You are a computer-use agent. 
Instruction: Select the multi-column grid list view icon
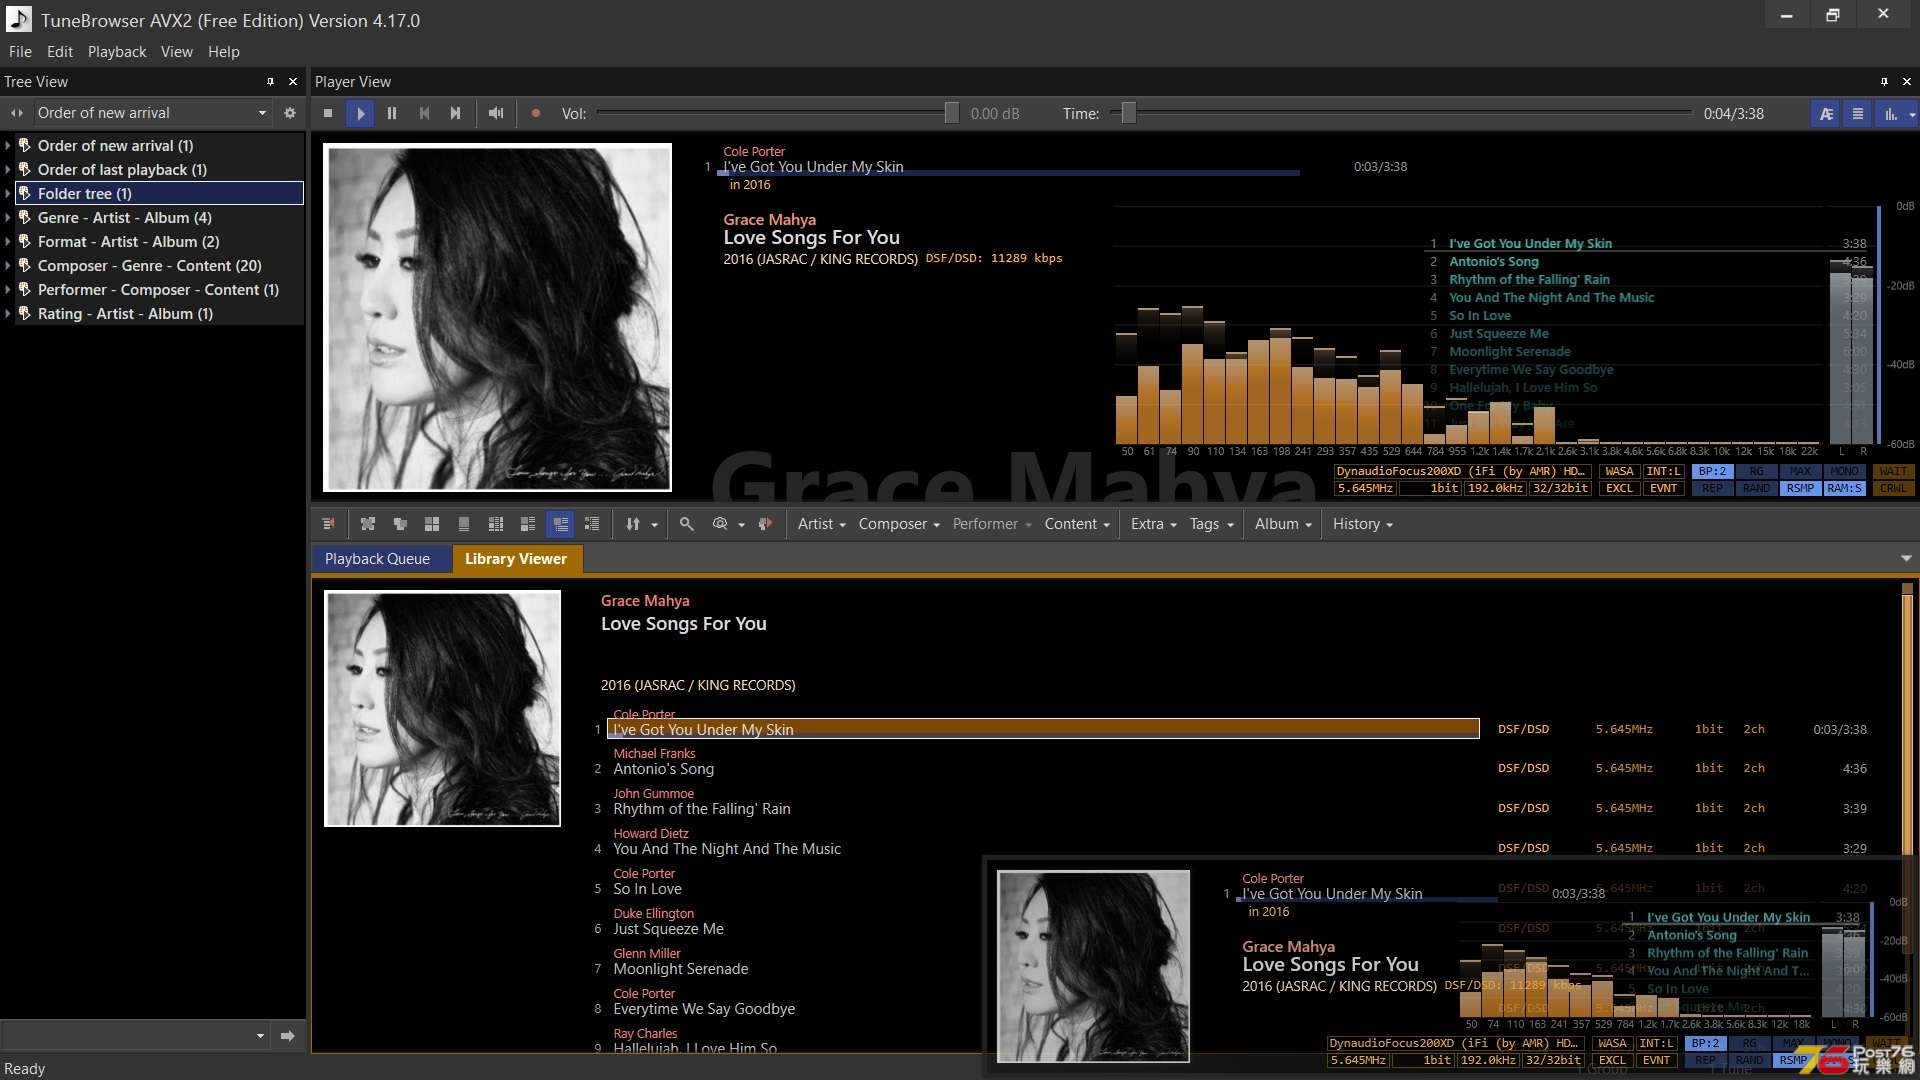click(496, 524)
